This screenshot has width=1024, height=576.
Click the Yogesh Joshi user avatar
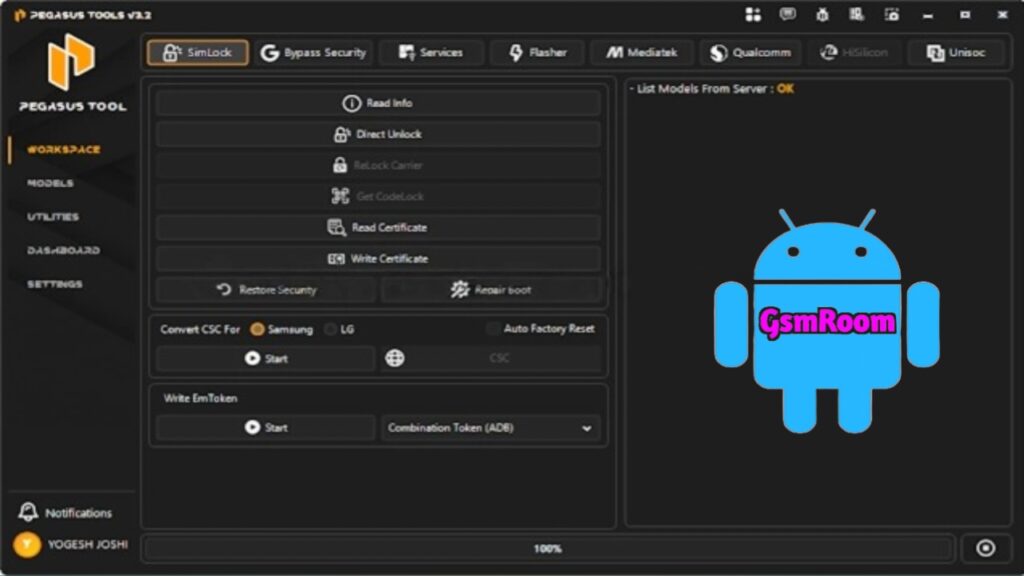click(29, 545)
